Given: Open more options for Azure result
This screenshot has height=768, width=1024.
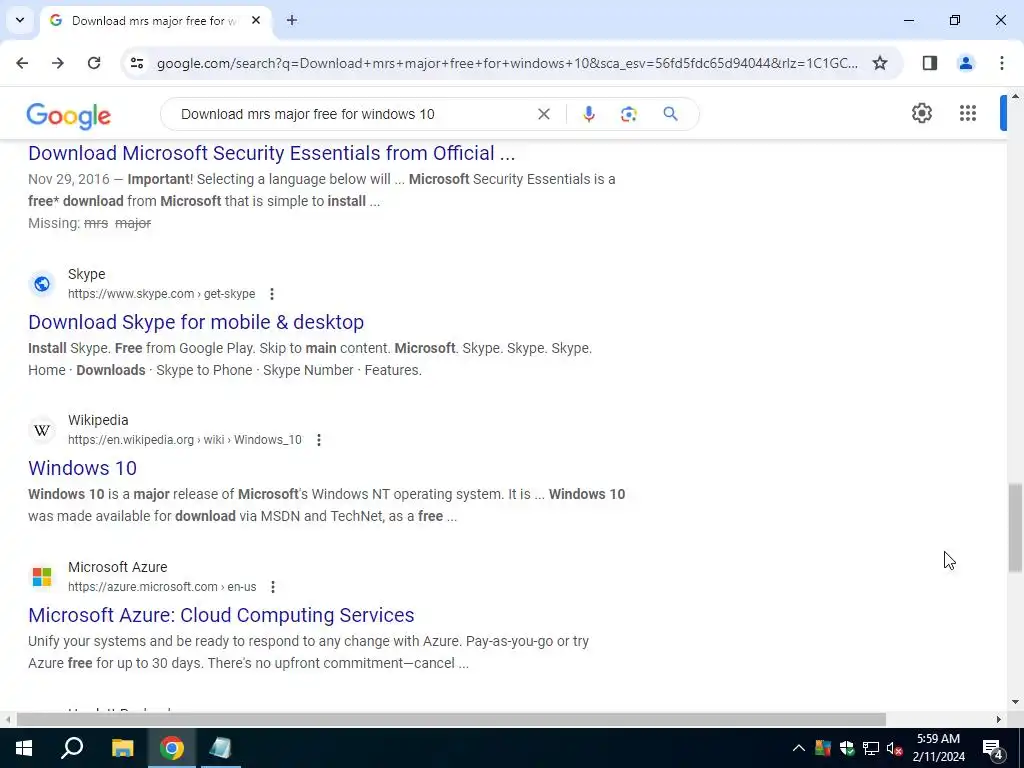Looking at the screenshot, I should 273,587.
